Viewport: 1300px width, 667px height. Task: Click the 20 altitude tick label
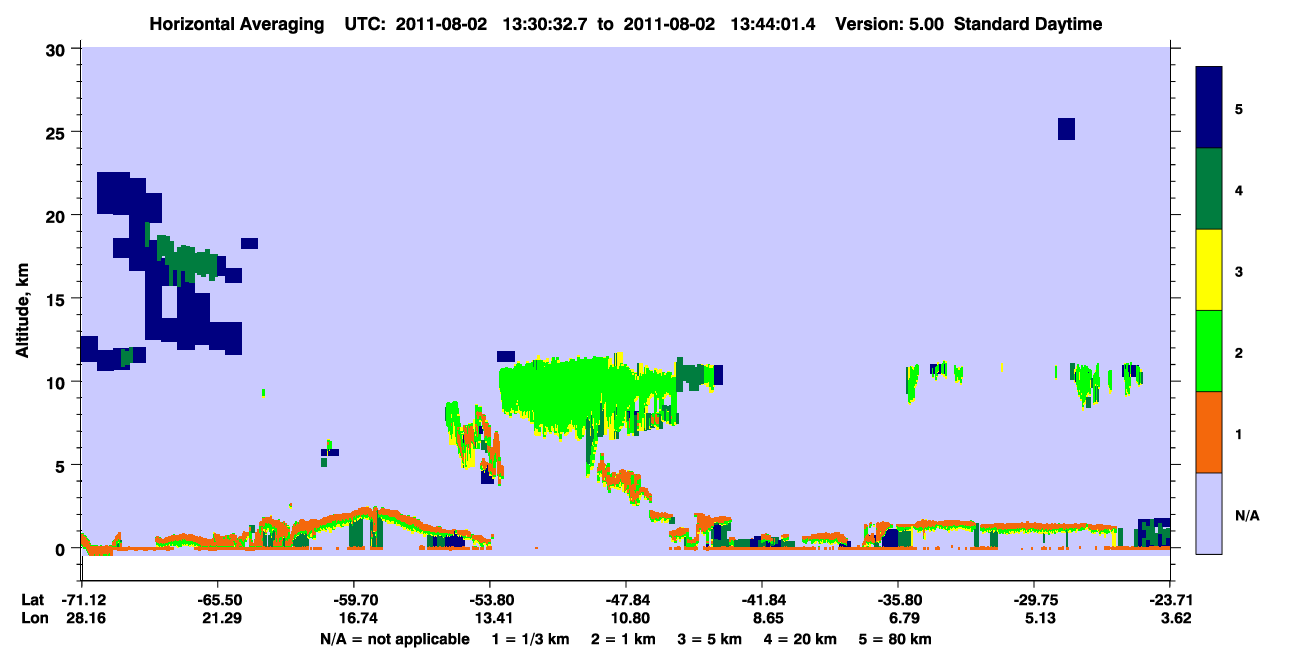58,216
